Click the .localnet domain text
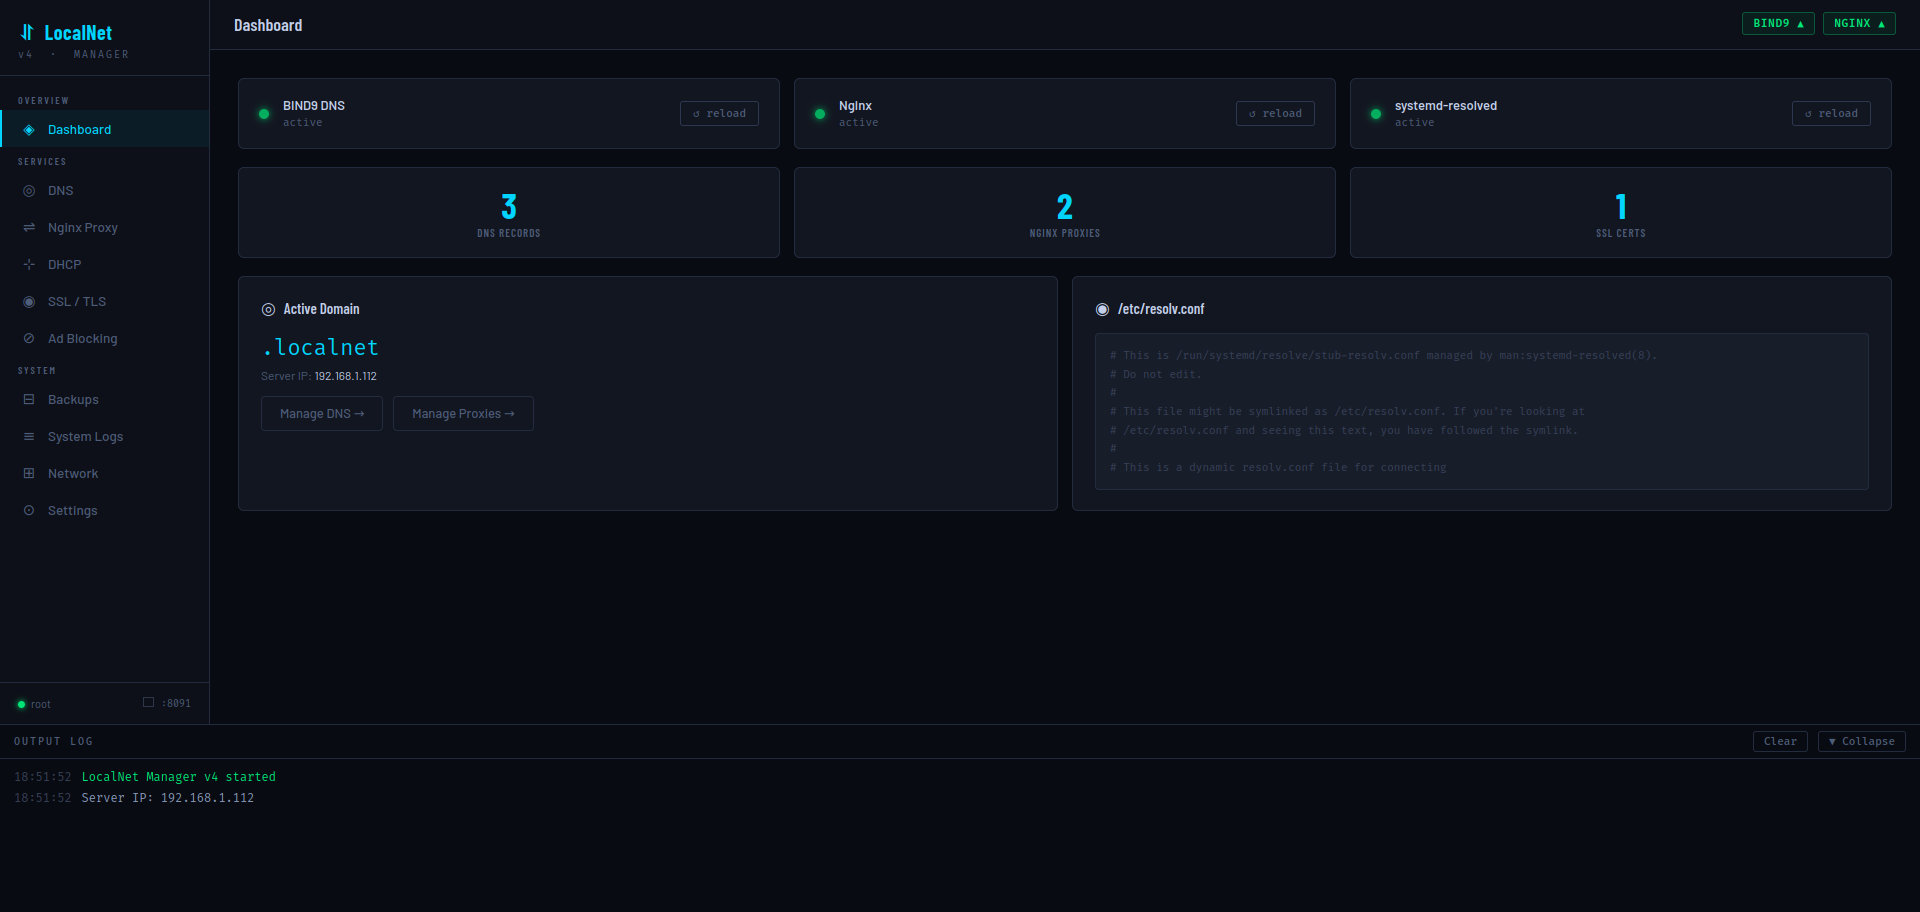The height and width of the screenshot is (912, 1920). pos(320,348)
